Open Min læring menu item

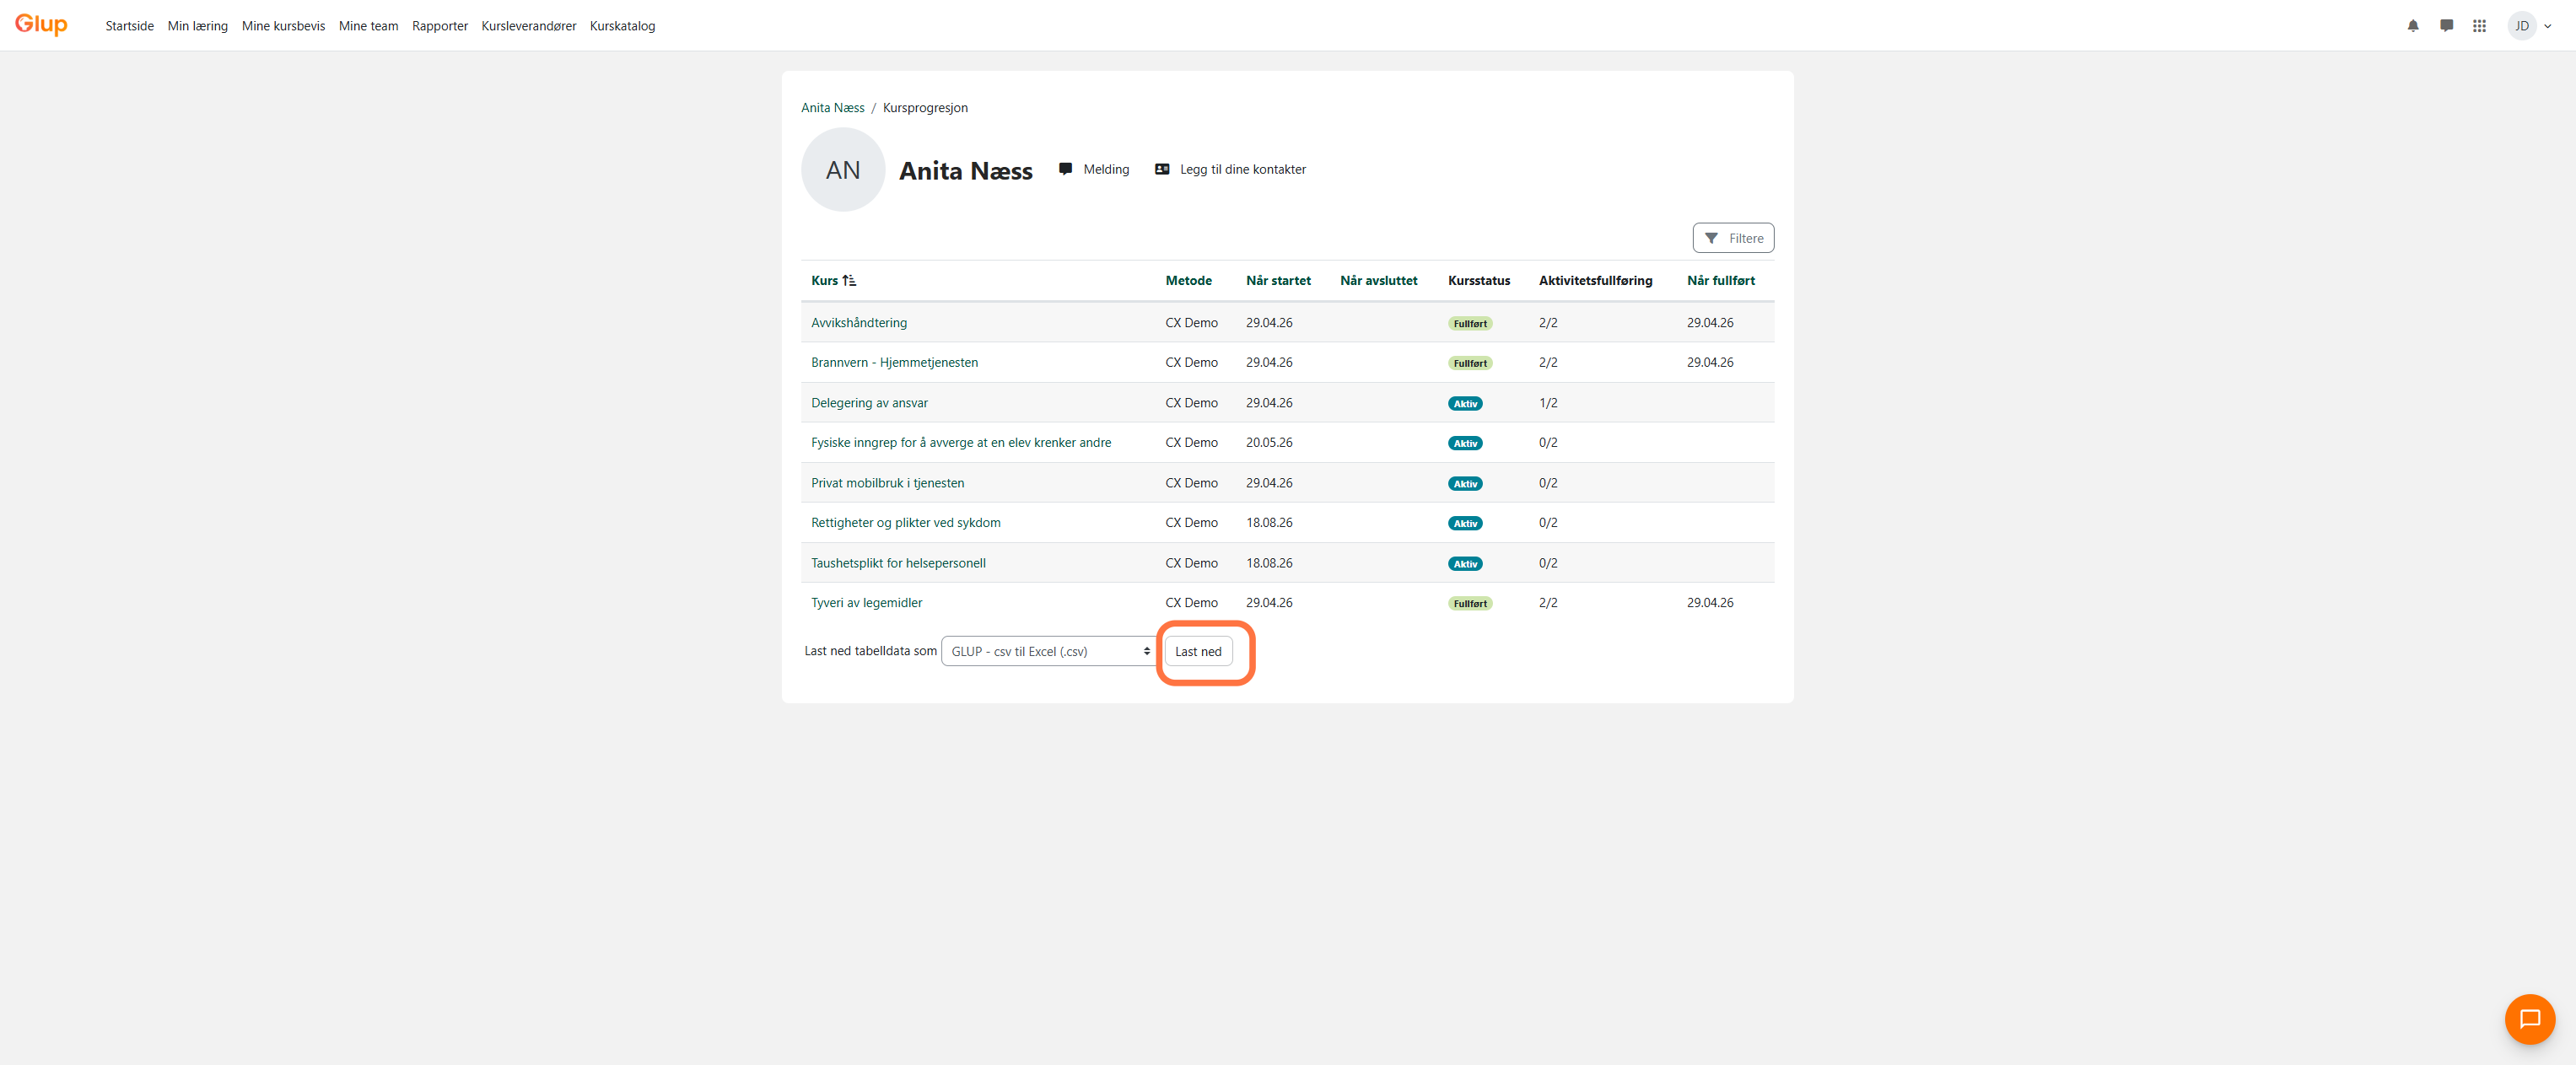198,26
